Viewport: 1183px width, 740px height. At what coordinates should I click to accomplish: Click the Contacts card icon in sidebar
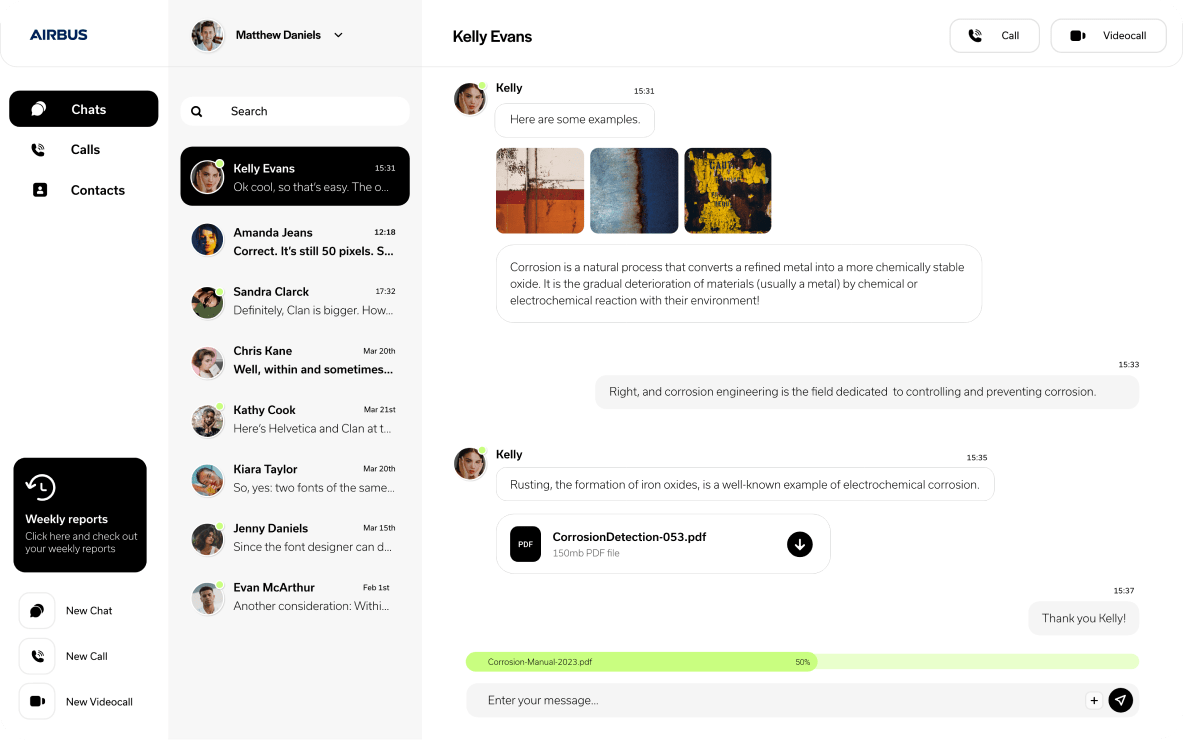[x=40, y=190]
